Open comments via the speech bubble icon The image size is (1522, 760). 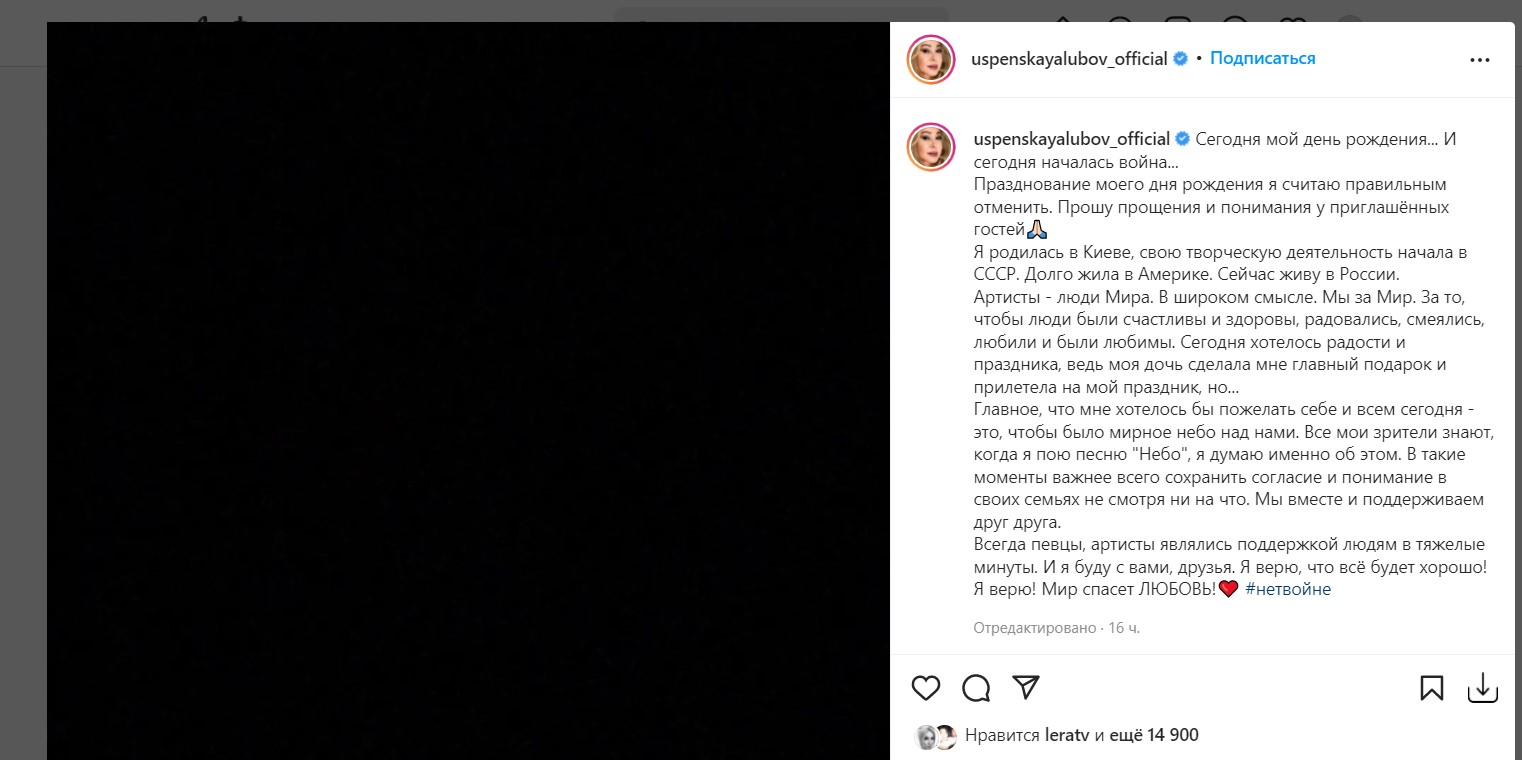coord(976,688)
